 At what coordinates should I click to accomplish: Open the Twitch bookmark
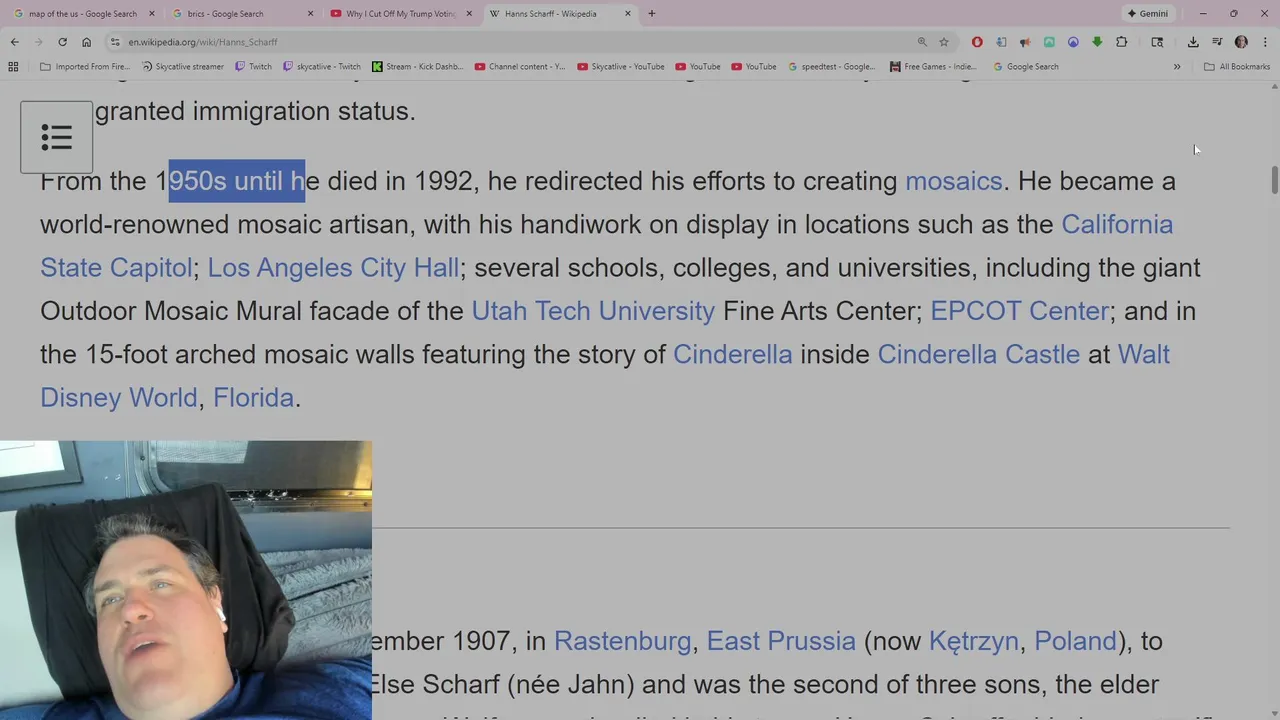click(254, 67)
